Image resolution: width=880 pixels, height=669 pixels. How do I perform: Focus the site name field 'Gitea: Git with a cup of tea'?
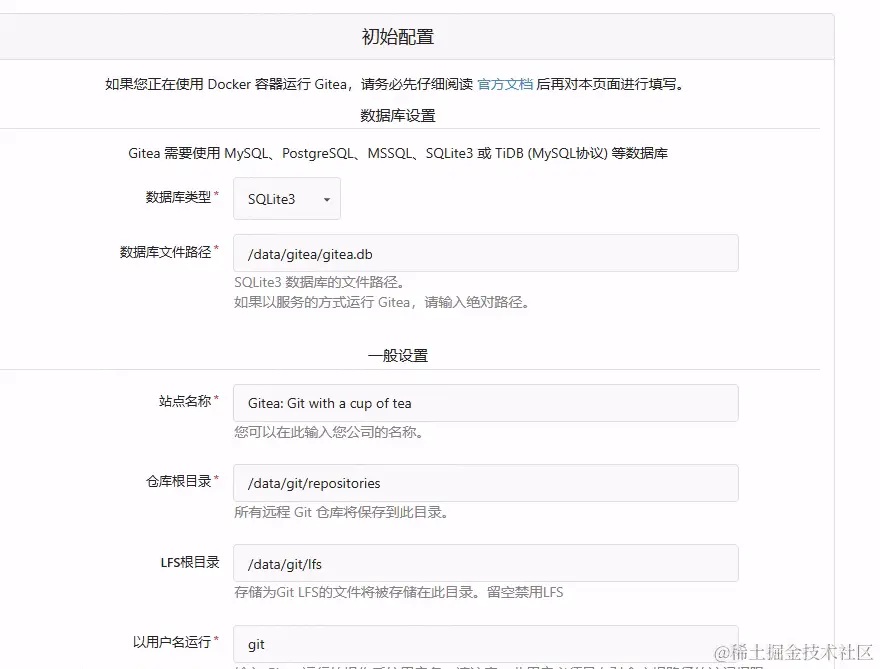(x=485, y=403)
